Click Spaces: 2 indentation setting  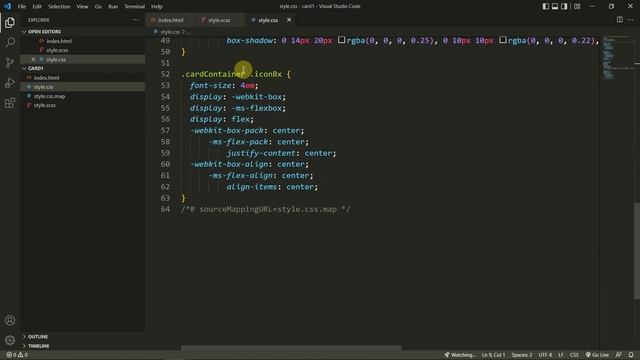[522, 355]
